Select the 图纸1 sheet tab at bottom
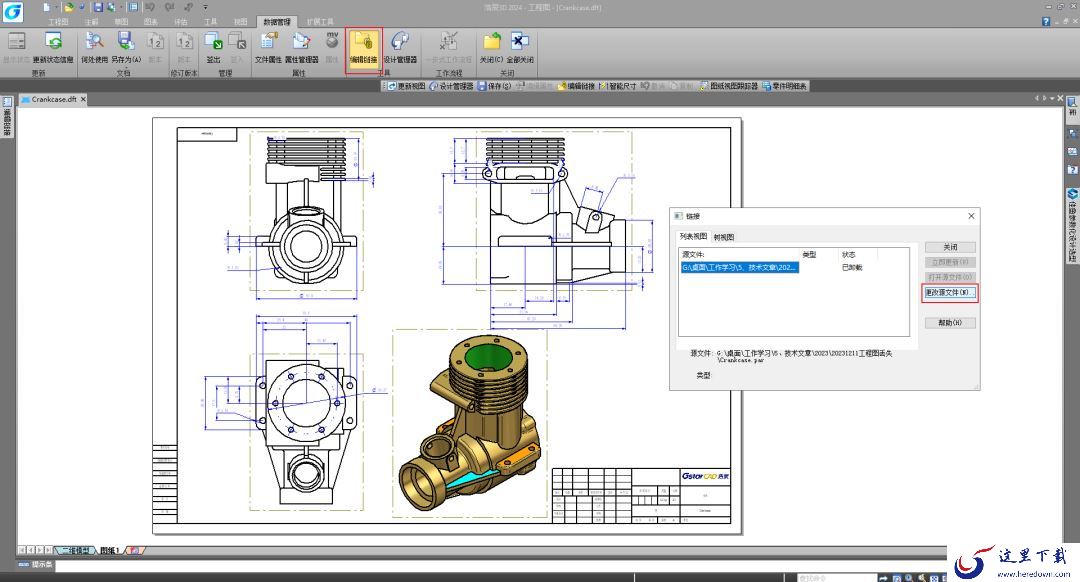 point(110,550)
